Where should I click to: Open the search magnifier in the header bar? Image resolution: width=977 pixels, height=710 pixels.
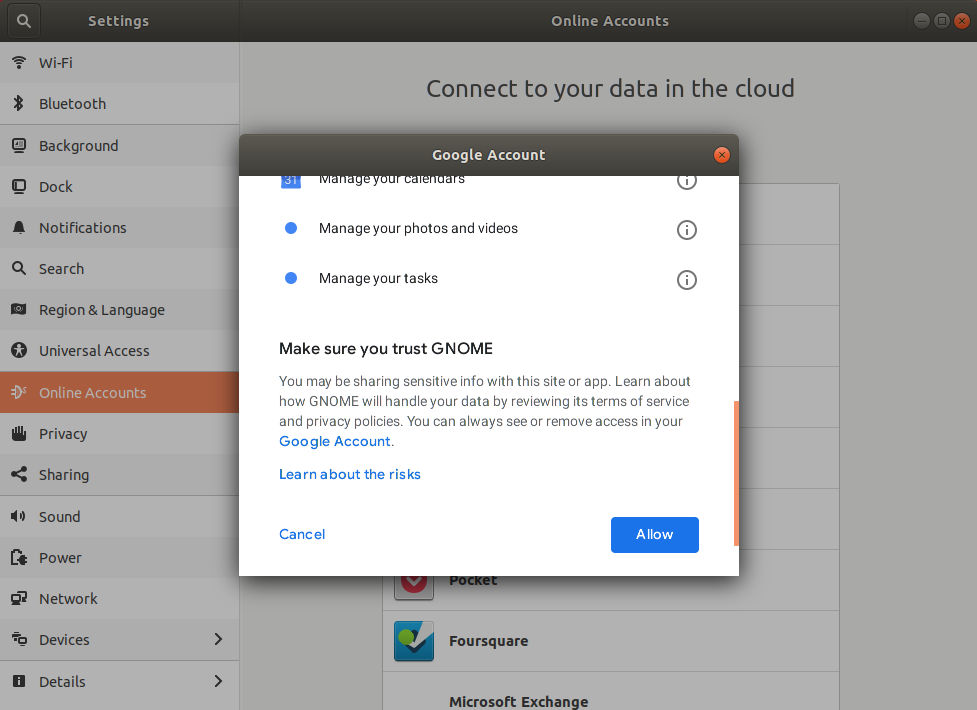(x=22, y=20)
